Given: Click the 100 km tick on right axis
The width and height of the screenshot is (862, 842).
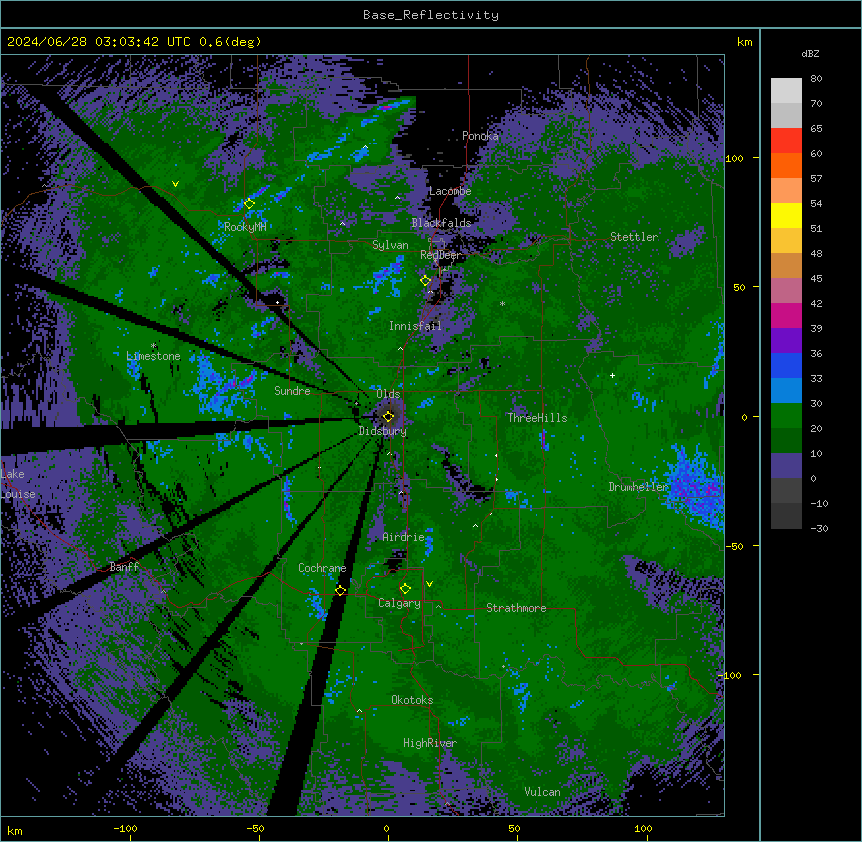Looking at the screenshot, I should click(734, 158).
